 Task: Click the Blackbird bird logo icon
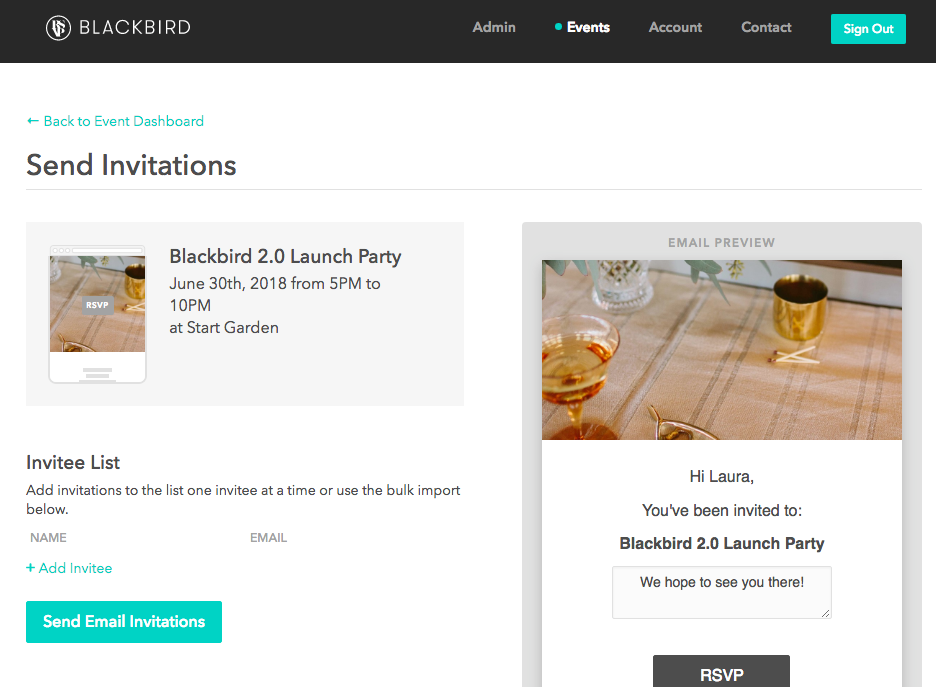pyautogui.click(x=58, y=28)
